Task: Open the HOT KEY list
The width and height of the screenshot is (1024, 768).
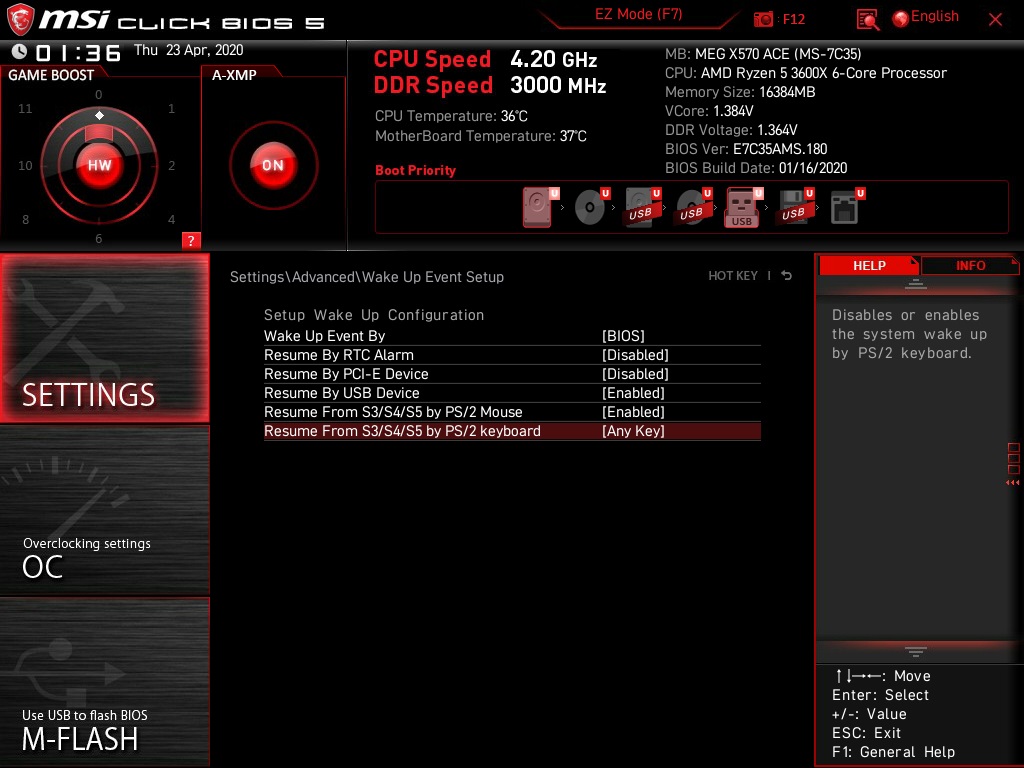Action: click(x=733, y=276)
